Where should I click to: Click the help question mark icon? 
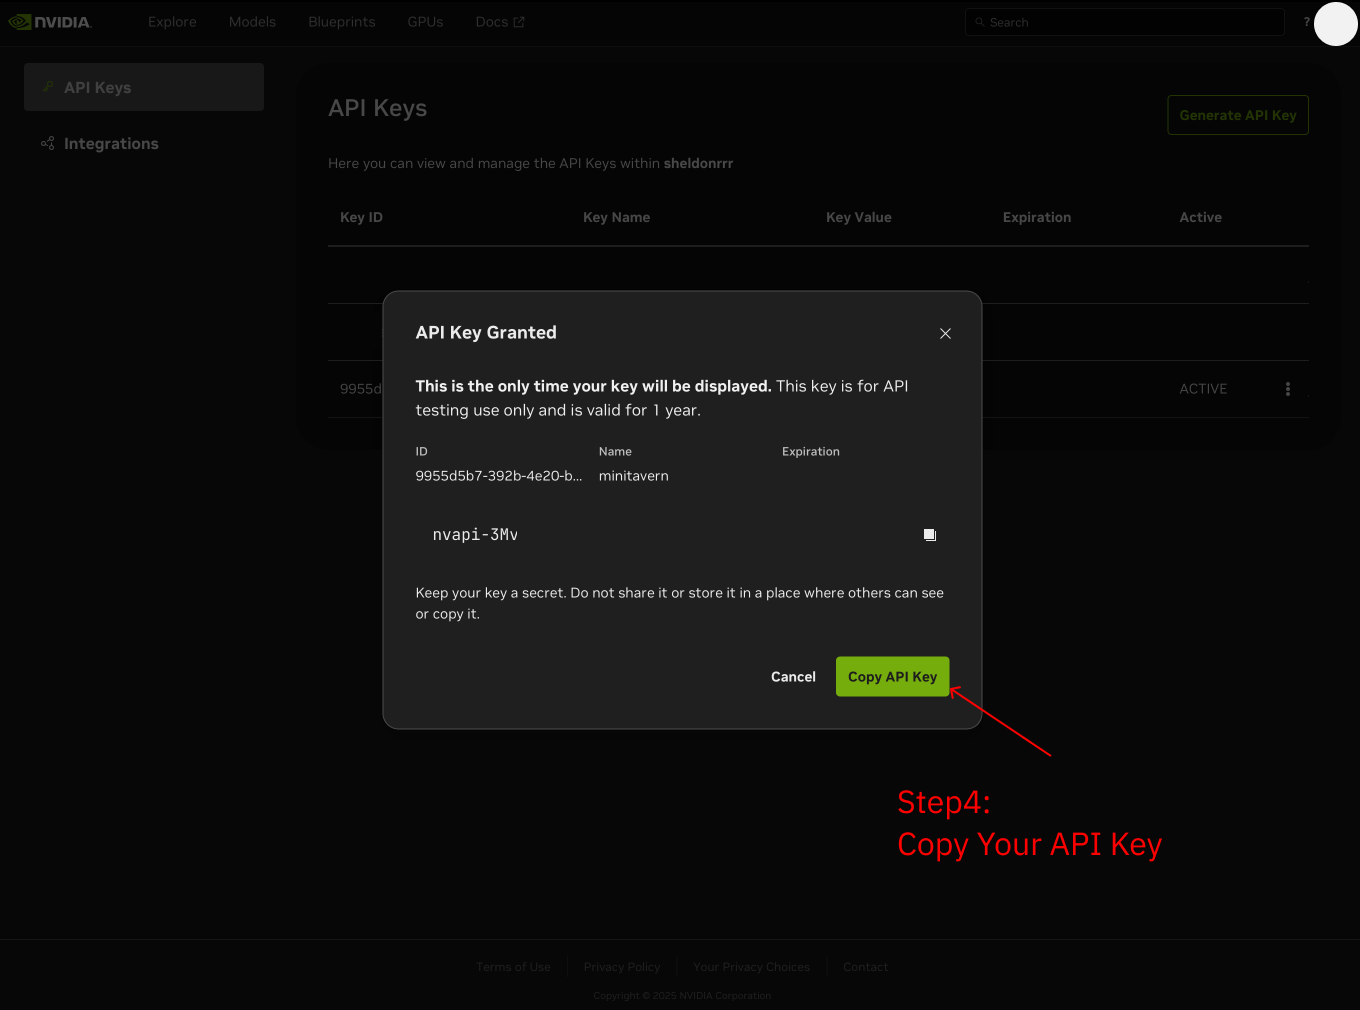point(1306,21)
